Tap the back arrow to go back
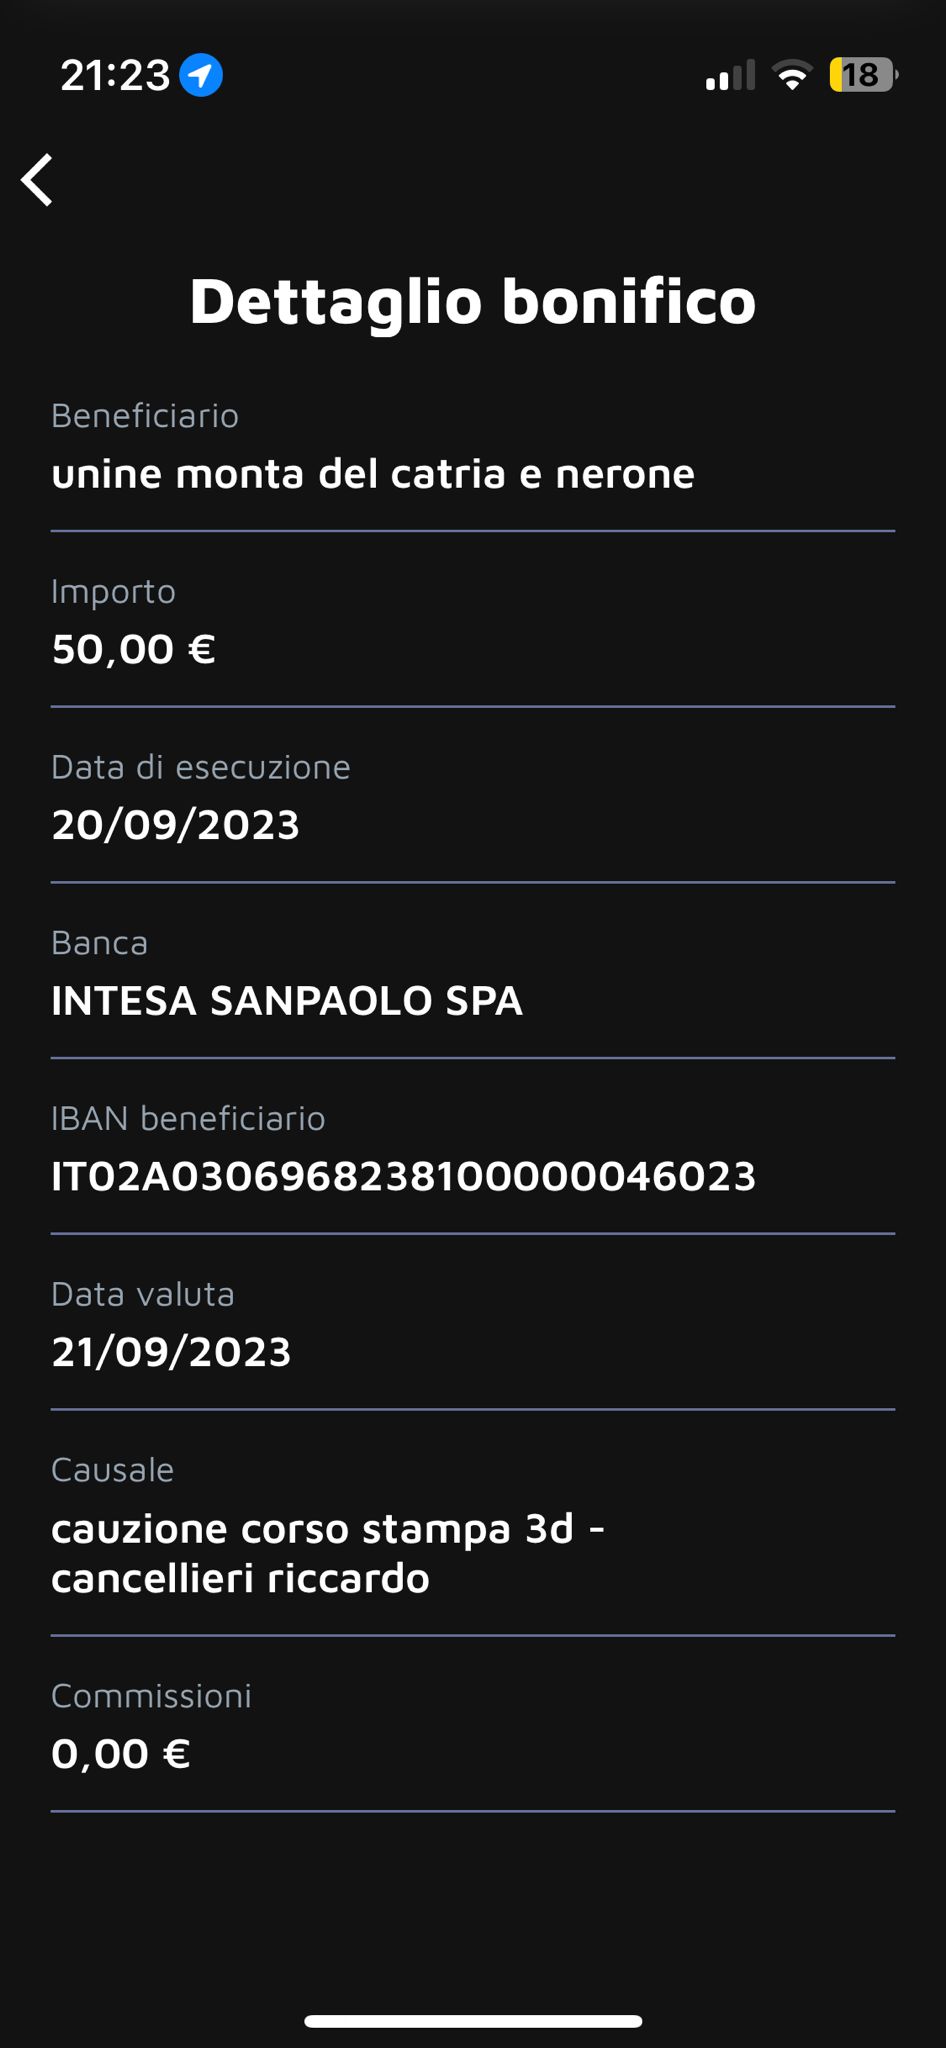 (38, 181)
